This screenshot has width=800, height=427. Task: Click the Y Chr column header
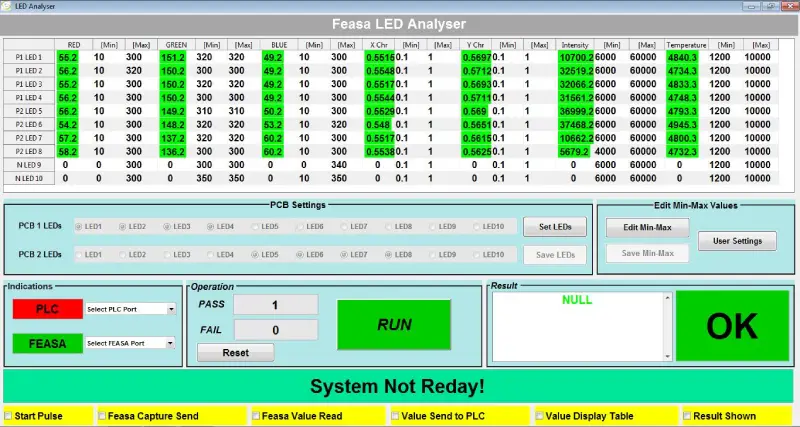476,45
